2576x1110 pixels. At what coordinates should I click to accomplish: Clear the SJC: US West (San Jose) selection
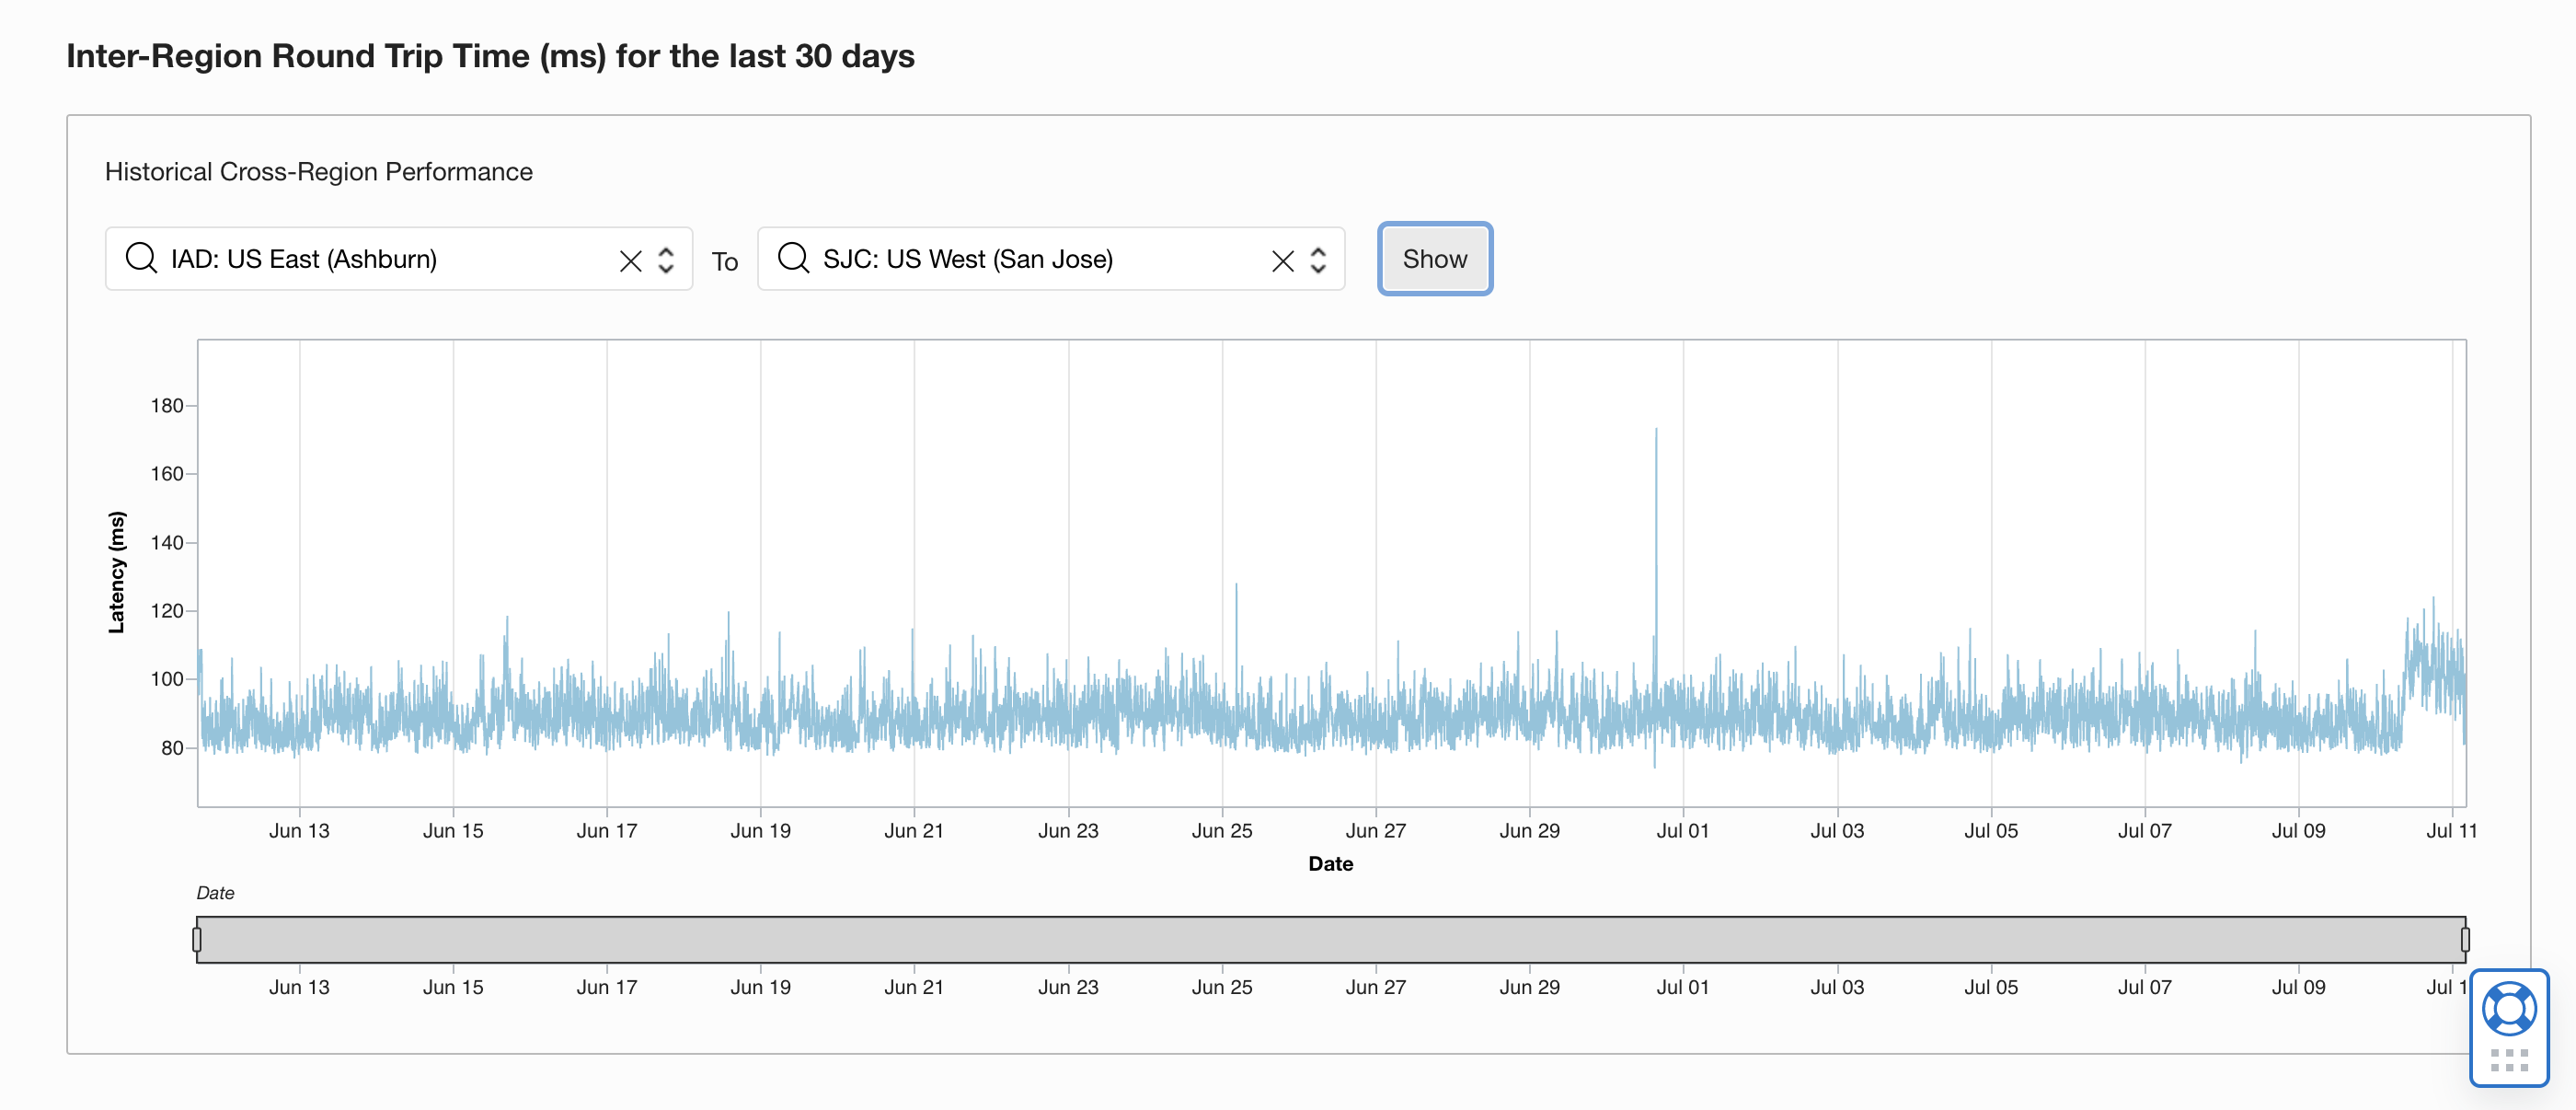1283,260
